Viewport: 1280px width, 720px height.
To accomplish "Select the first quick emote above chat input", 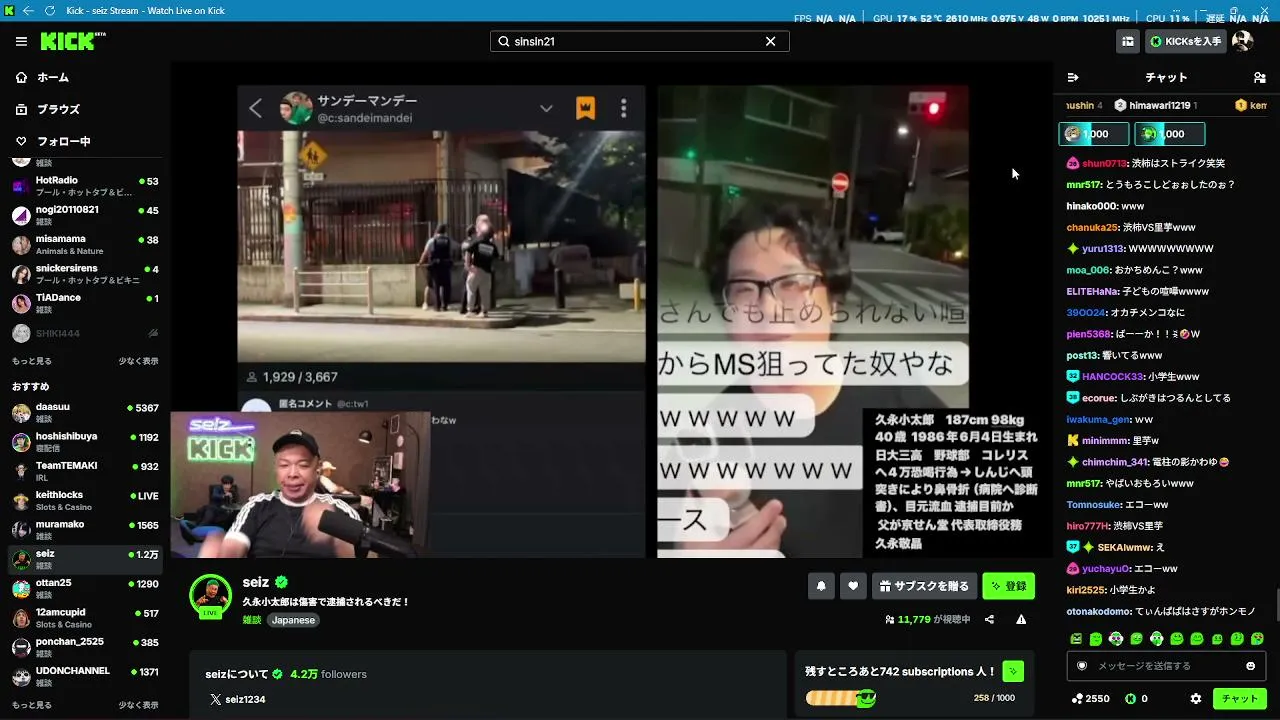I will pyautogui.click(x=1076, y=639).
